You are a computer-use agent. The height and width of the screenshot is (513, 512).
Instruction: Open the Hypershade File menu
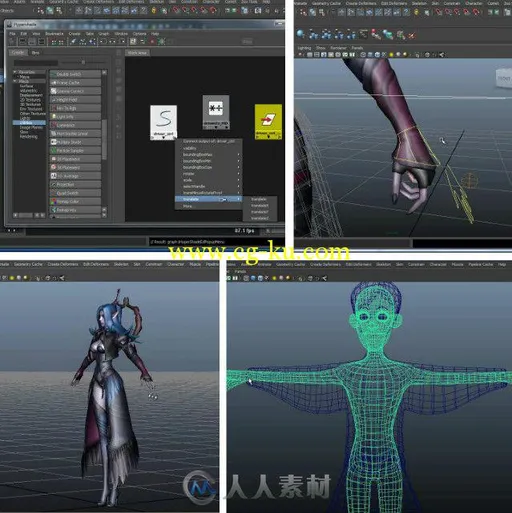tap(12, 34)
